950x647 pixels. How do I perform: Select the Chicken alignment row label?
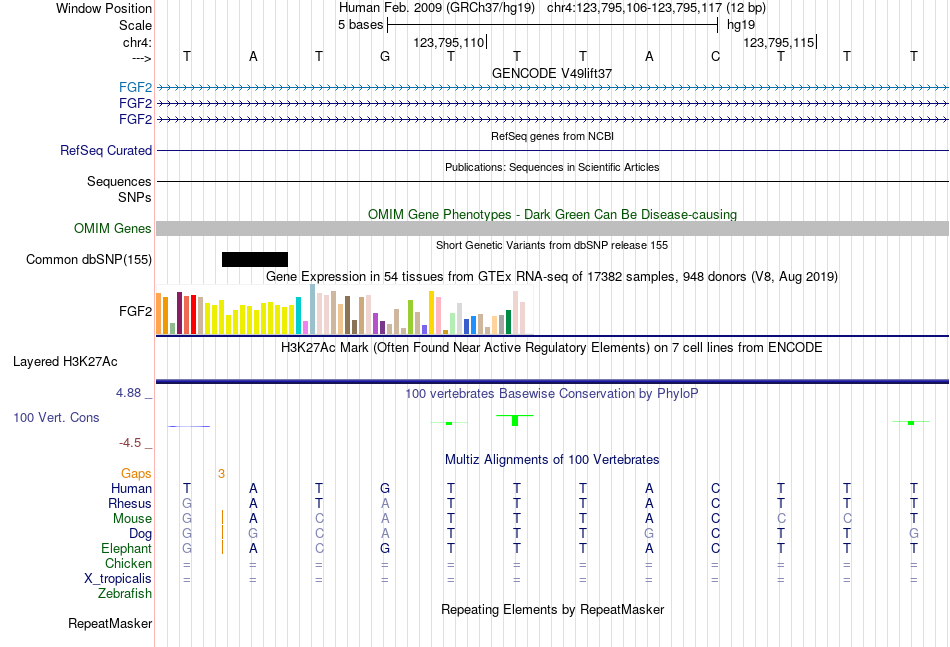pos(128,563)
